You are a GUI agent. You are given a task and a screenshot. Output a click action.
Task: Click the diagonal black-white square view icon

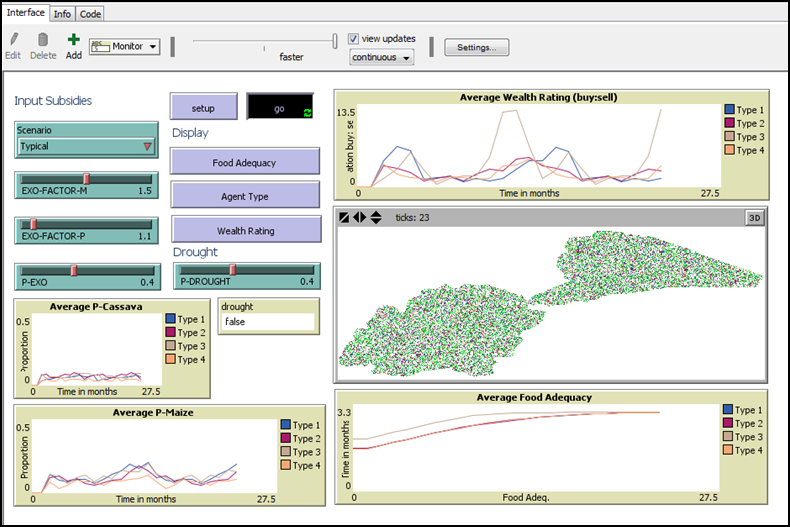pos(345,217)
